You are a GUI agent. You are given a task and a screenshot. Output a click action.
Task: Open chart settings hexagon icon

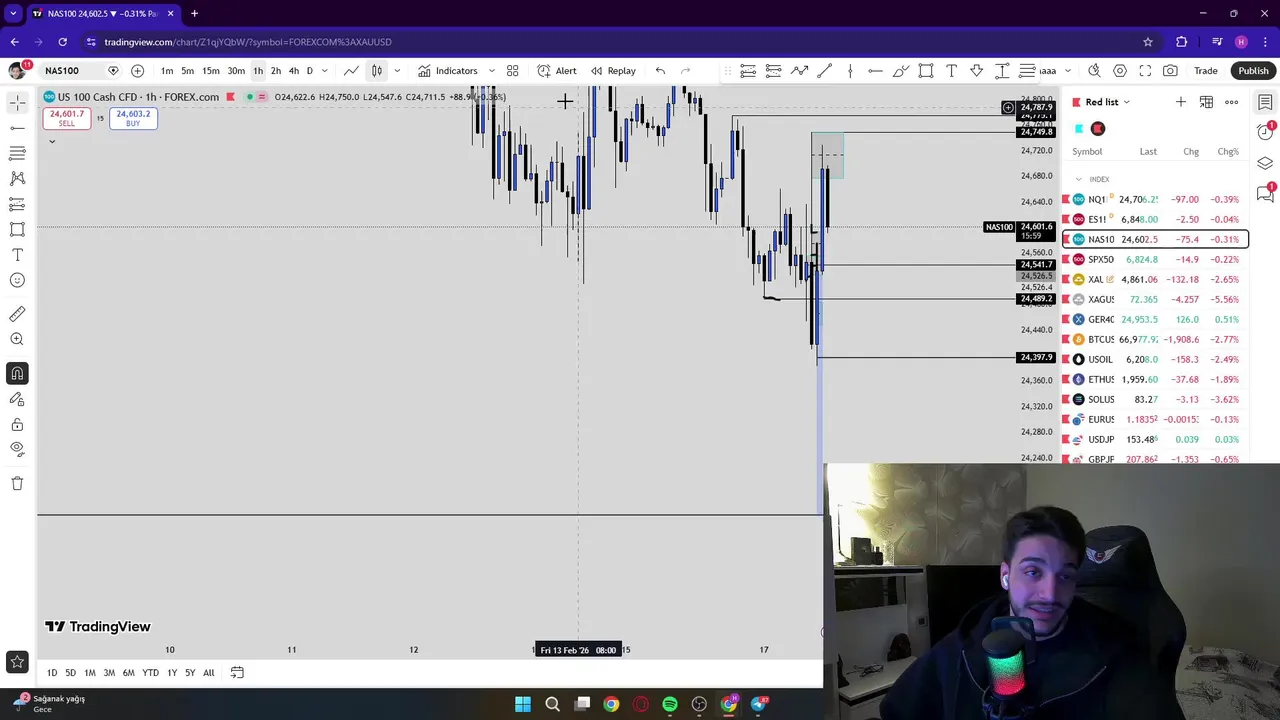click(1120, 71)
